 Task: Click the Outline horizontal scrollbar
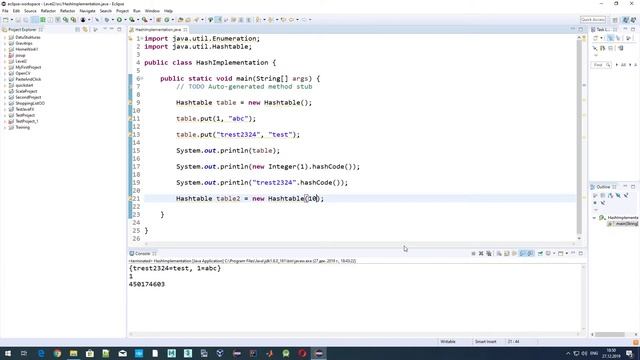point(609,334)
